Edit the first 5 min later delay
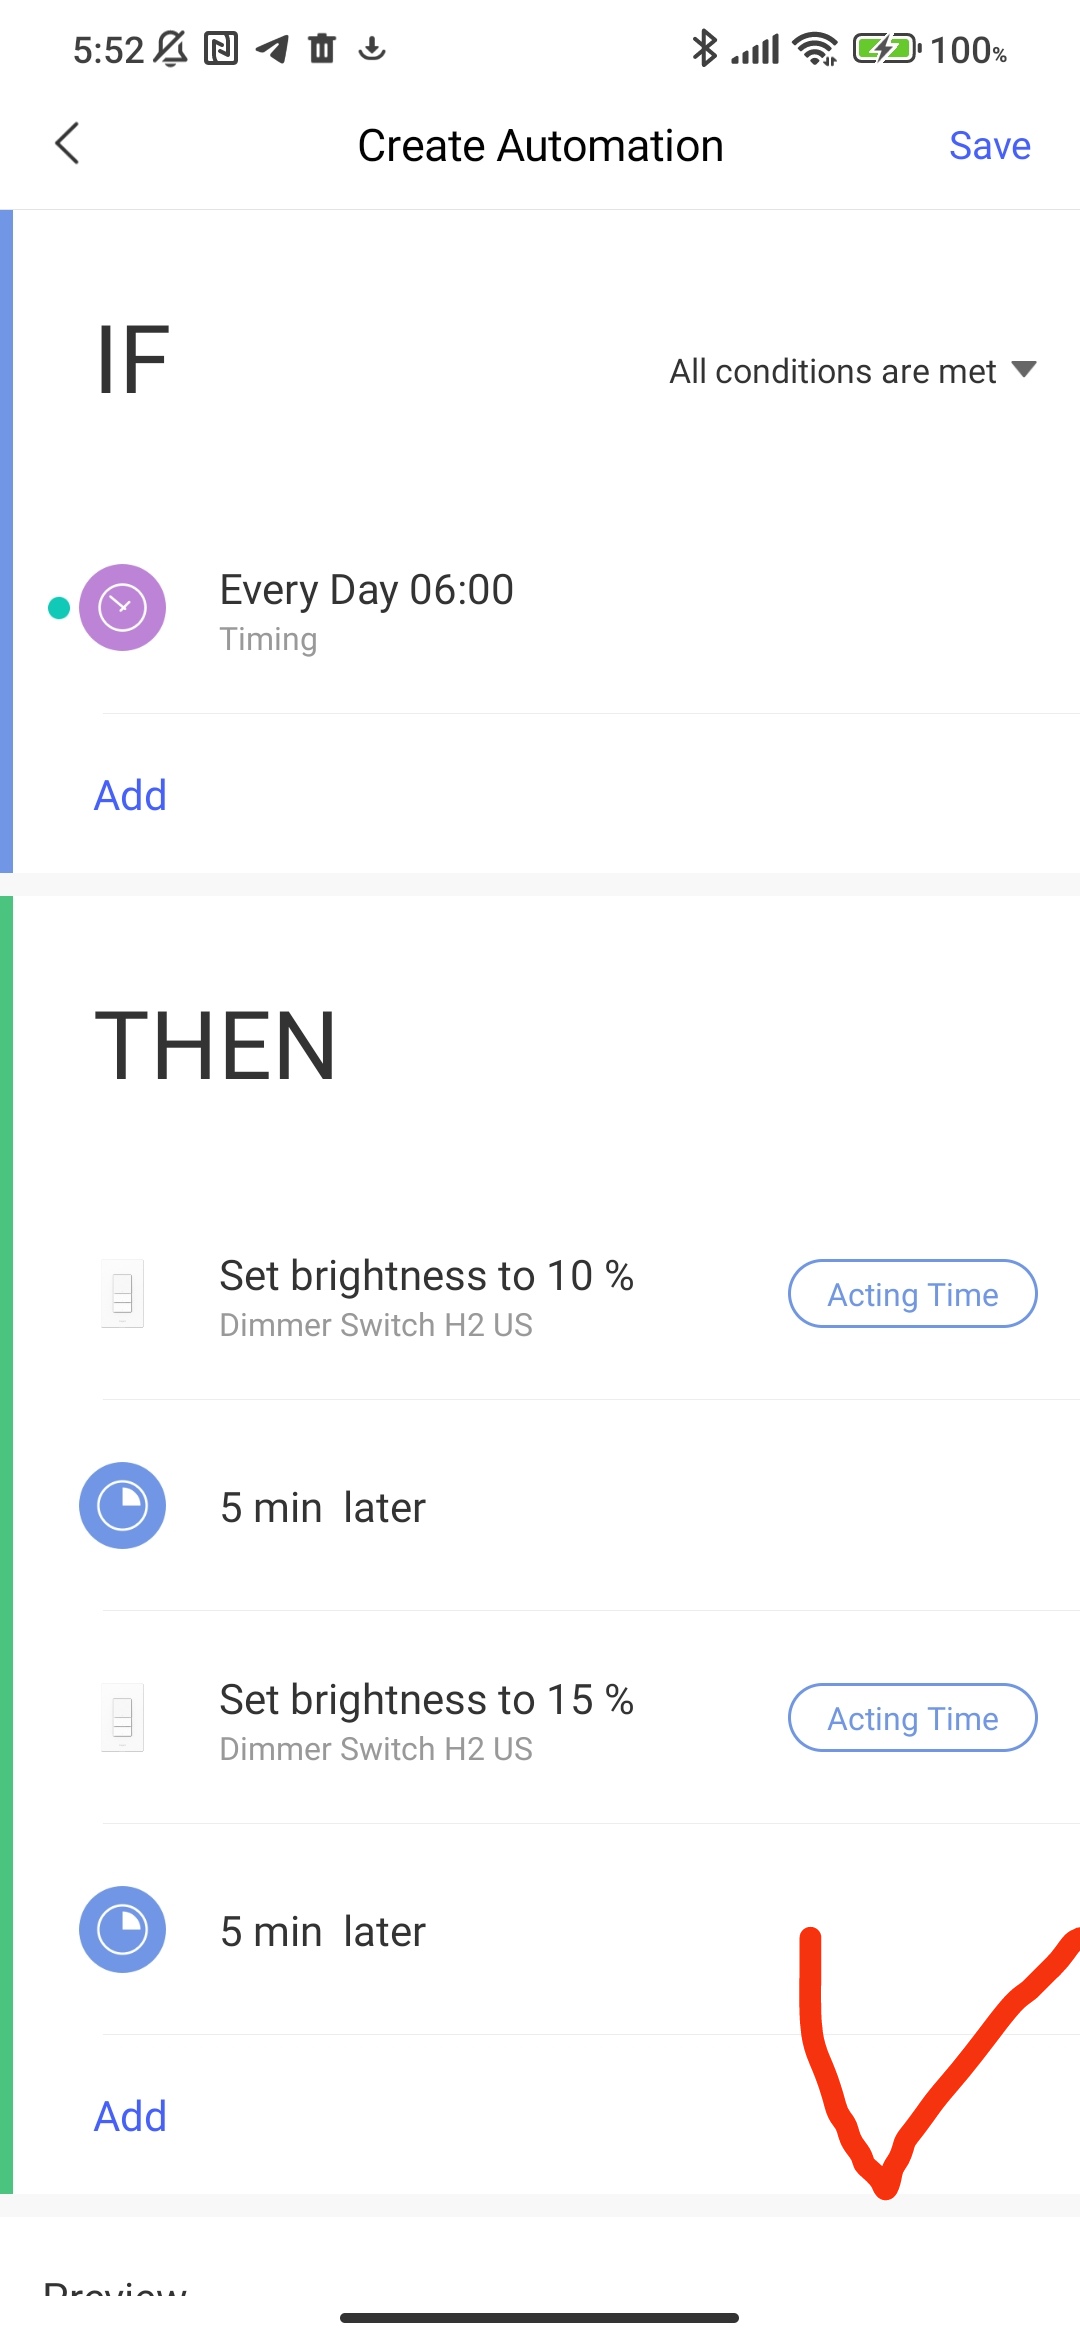 (x=323, y=1508)
